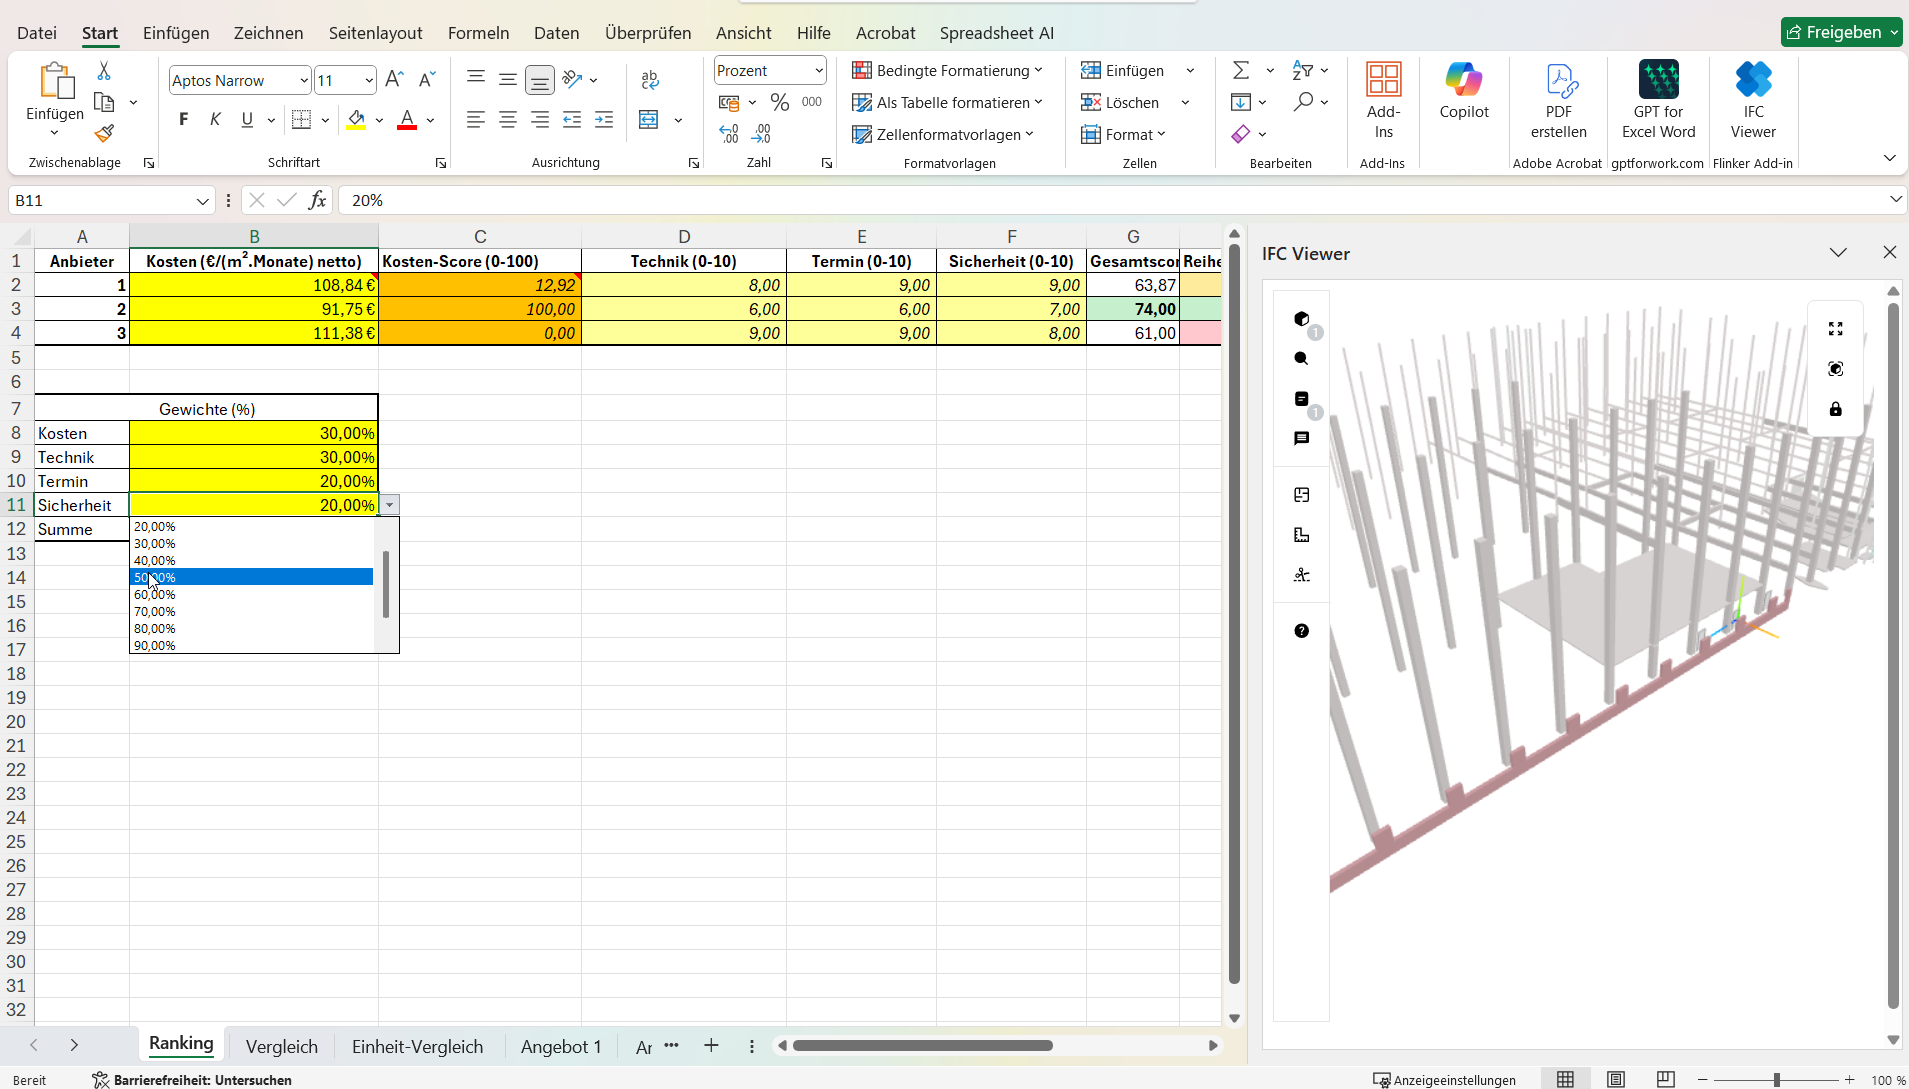Expand Als Tabelle formatieren menu
This screenshot has width=1909, height=1089.
[x=947, y=102]
